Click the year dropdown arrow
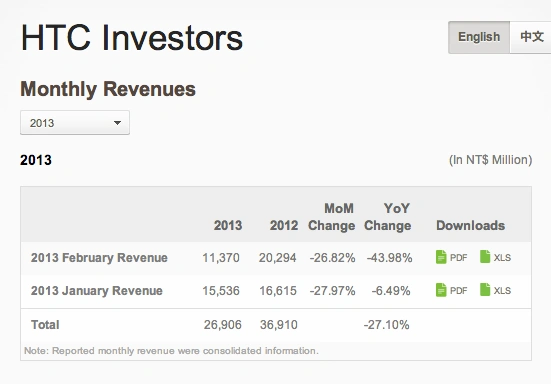This screenshot has height=384, width=551. (117, 123)
